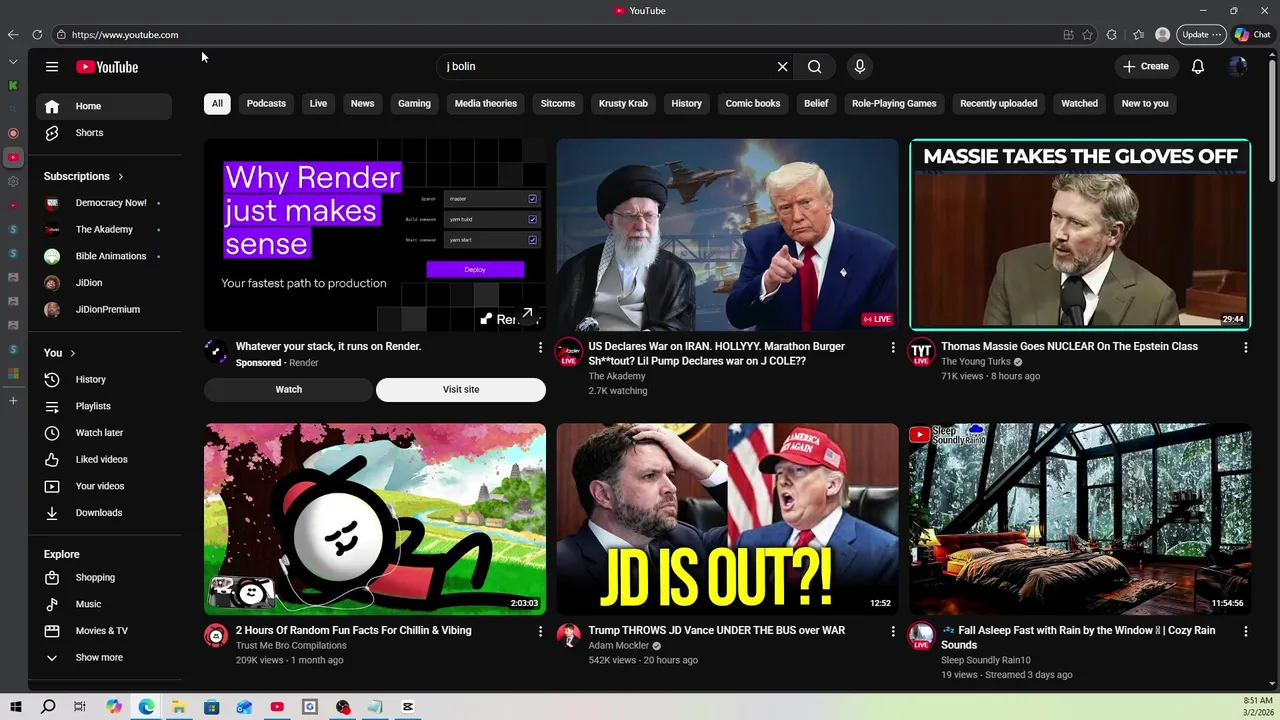Viewport: 1280px width, 720px height.
Task: Open JiDionPremium subscription channel
Action: 104,310
